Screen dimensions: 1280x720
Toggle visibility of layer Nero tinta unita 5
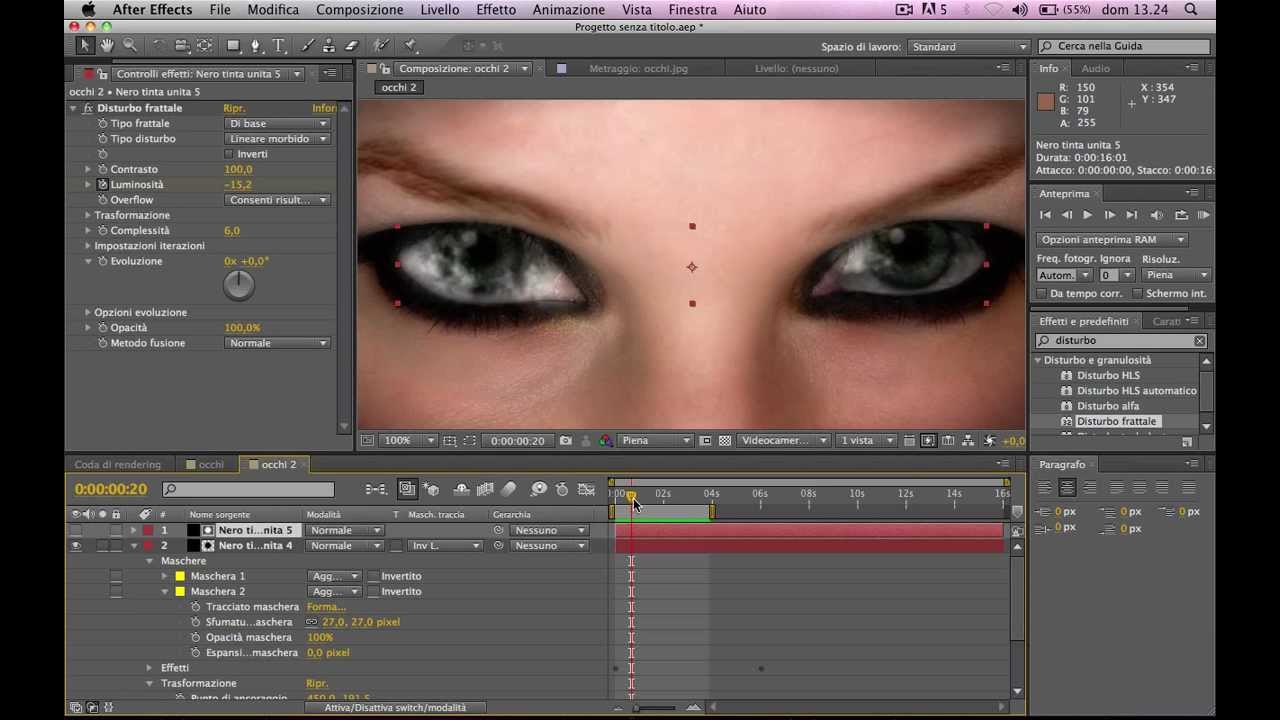coord(76,530)
